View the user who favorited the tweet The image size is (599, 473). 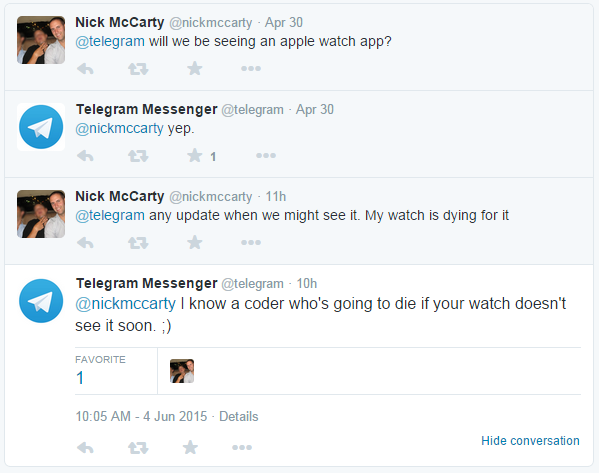coord(182,371)
